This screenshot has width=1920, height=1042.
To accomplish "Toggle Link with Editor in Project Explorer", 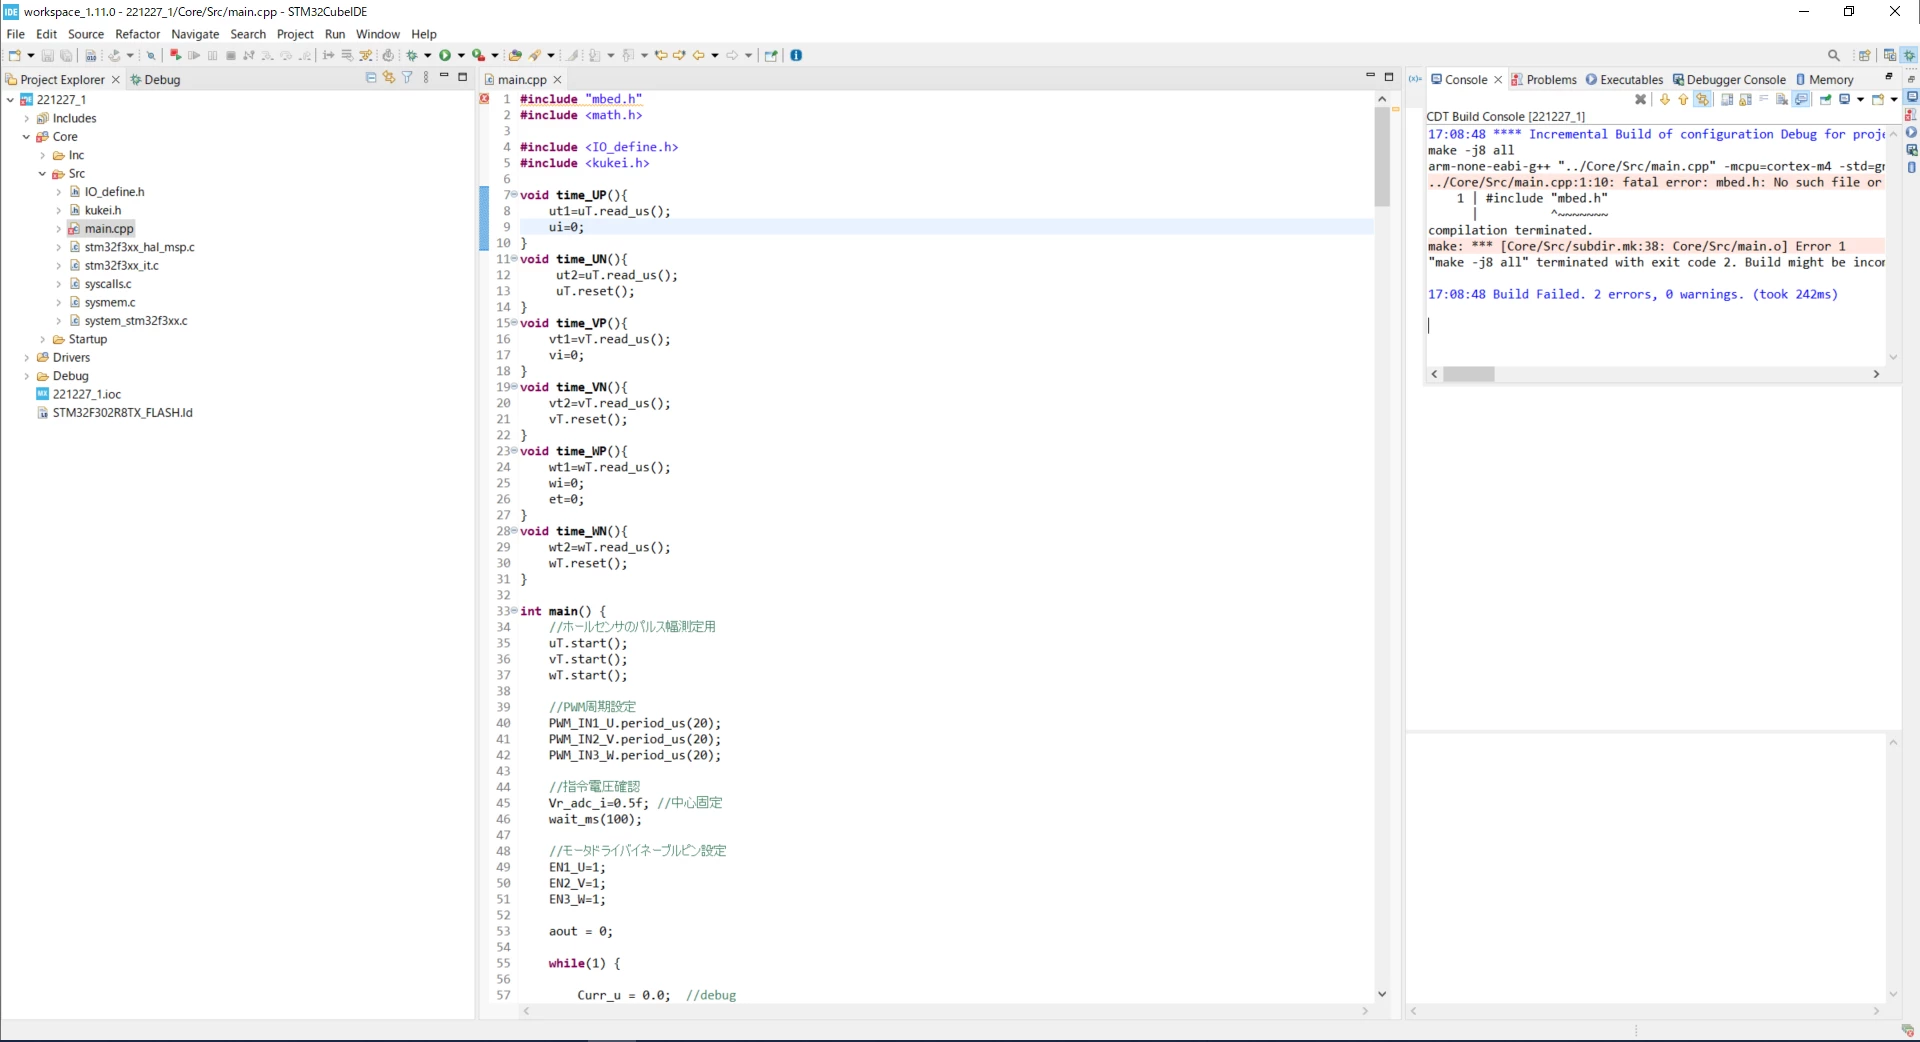I will click(x=389, y=78).
